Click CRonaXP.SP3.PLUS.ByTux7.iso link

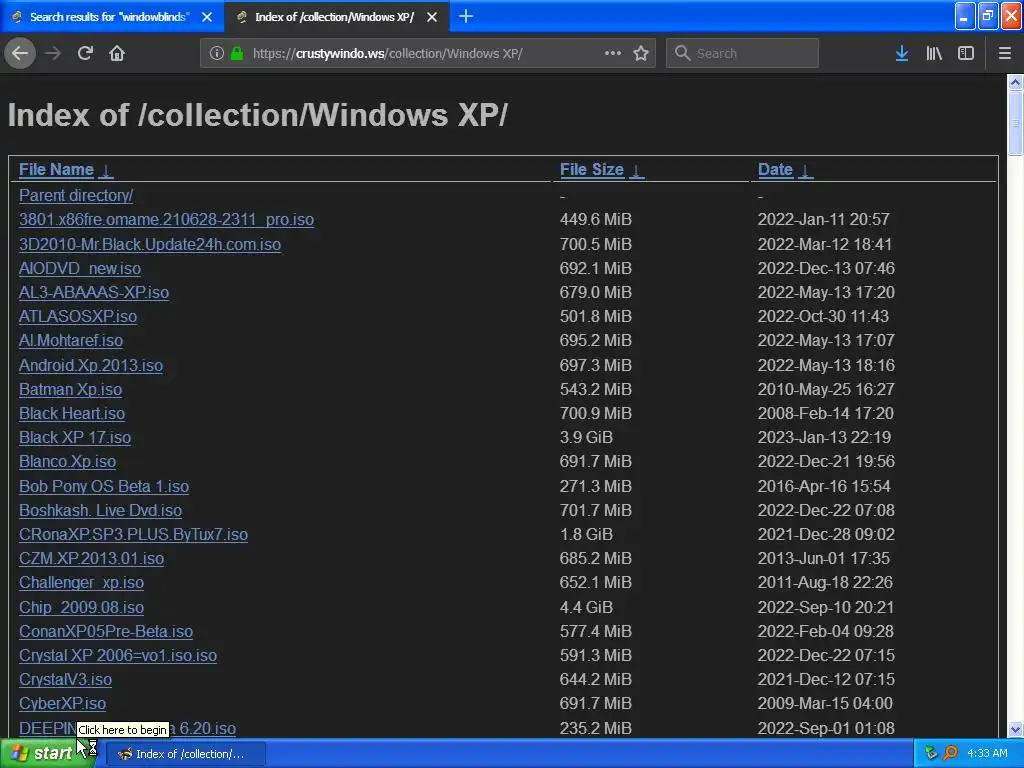click(x=133, y=535)
